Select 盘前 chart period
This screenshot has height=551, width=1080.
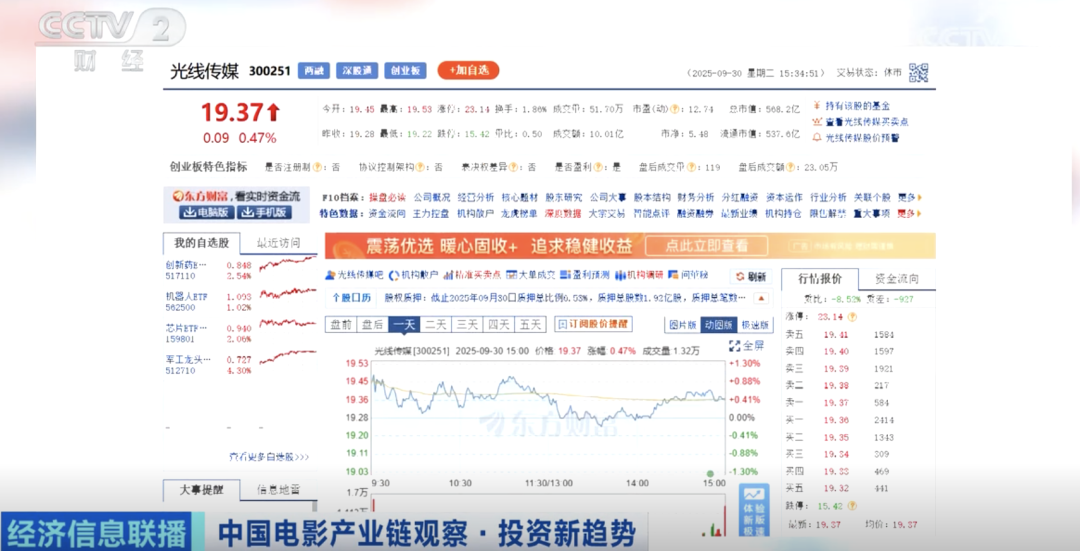[341, 324]
